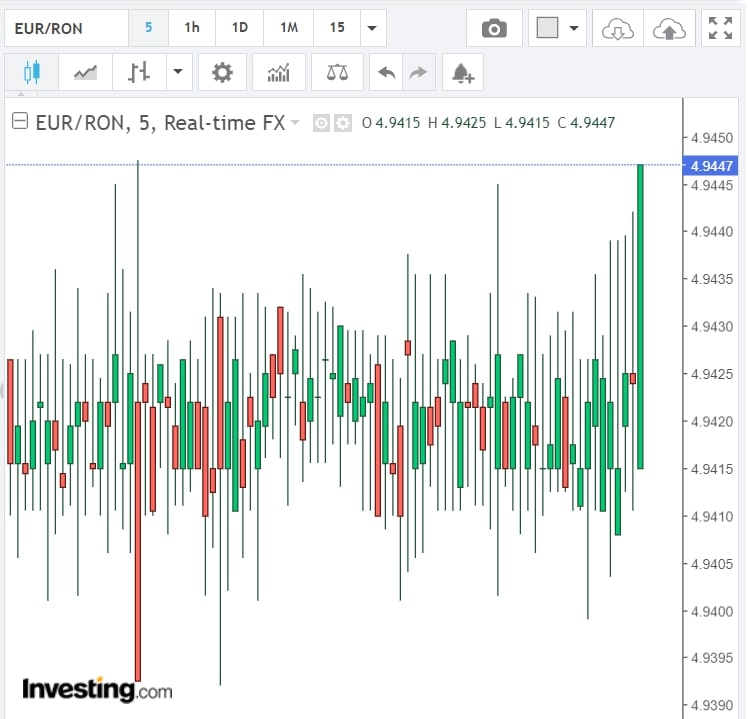Select the 1h timeframe
The image size is (748, 719).
(191, 28)
